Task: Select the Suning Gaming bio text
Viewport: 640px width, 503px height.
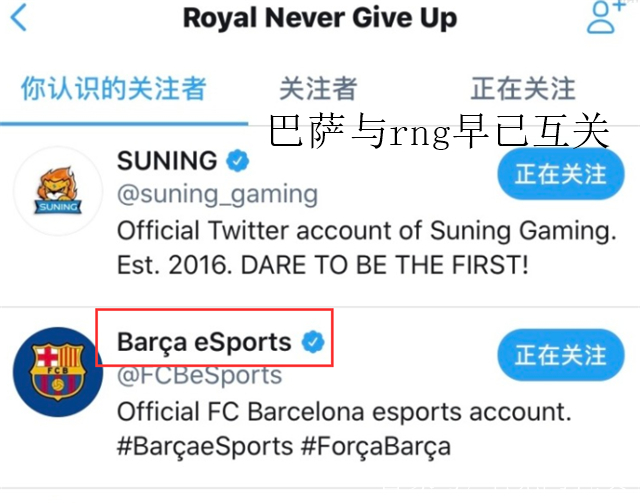Action: coord(367,247)
